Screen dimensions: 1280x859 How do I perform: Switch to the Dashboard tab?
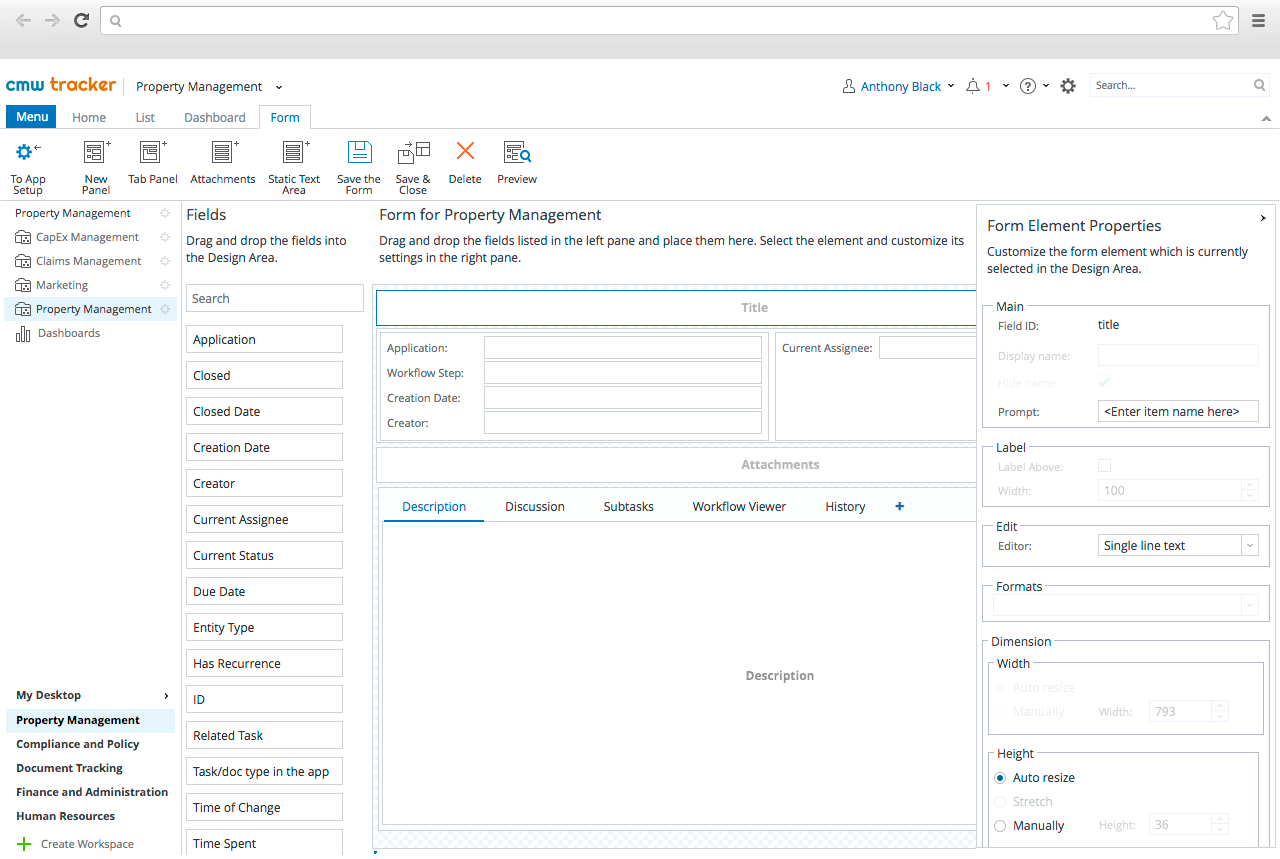215,117
